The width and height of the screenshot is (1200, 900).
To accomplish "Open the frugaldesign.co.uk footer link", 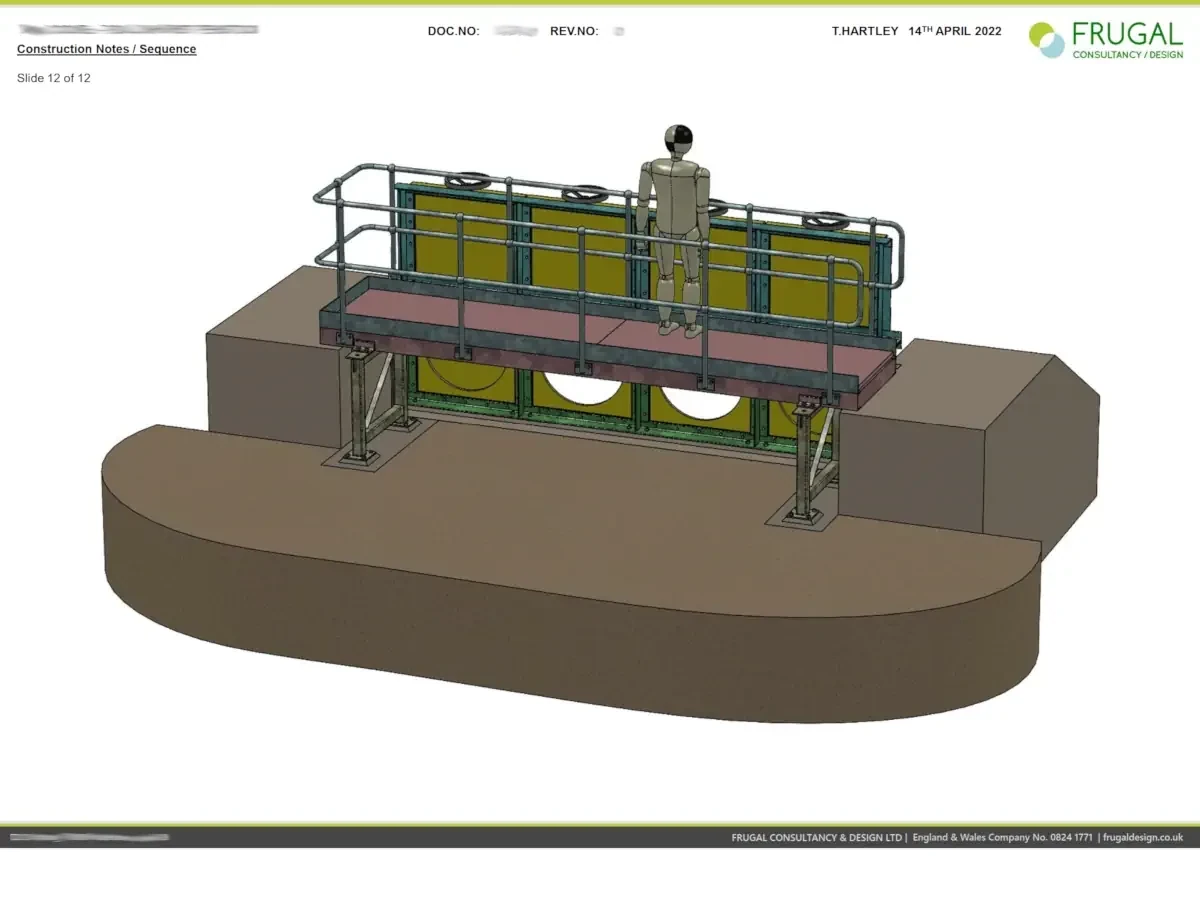I will tap(1143, 838).
